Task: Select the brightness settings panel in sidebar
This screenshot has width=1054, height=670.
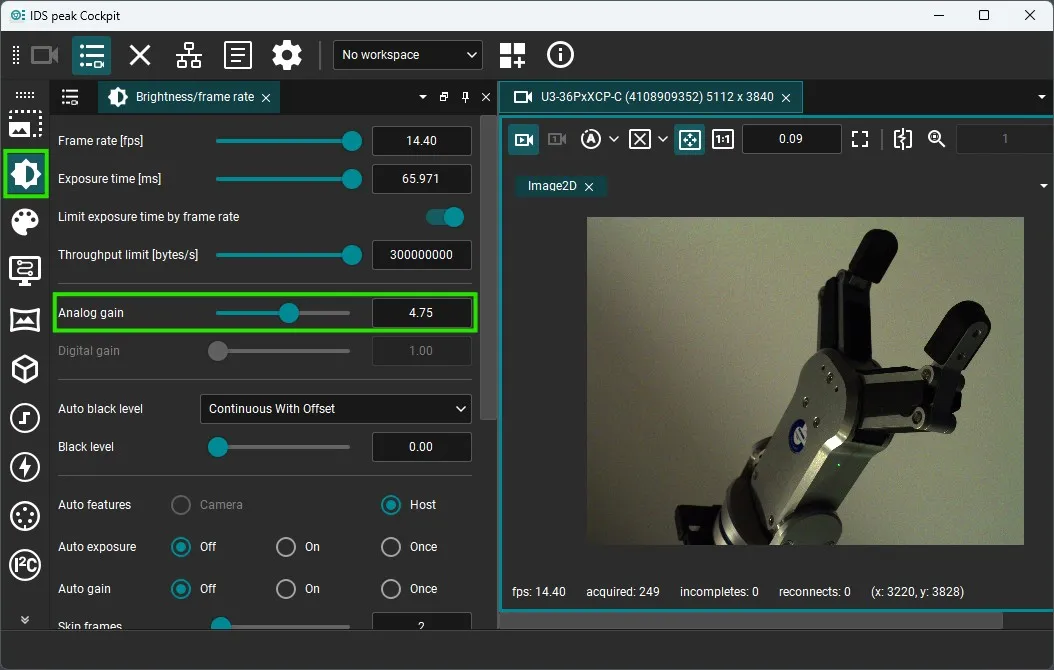Action: pos(24,174)
